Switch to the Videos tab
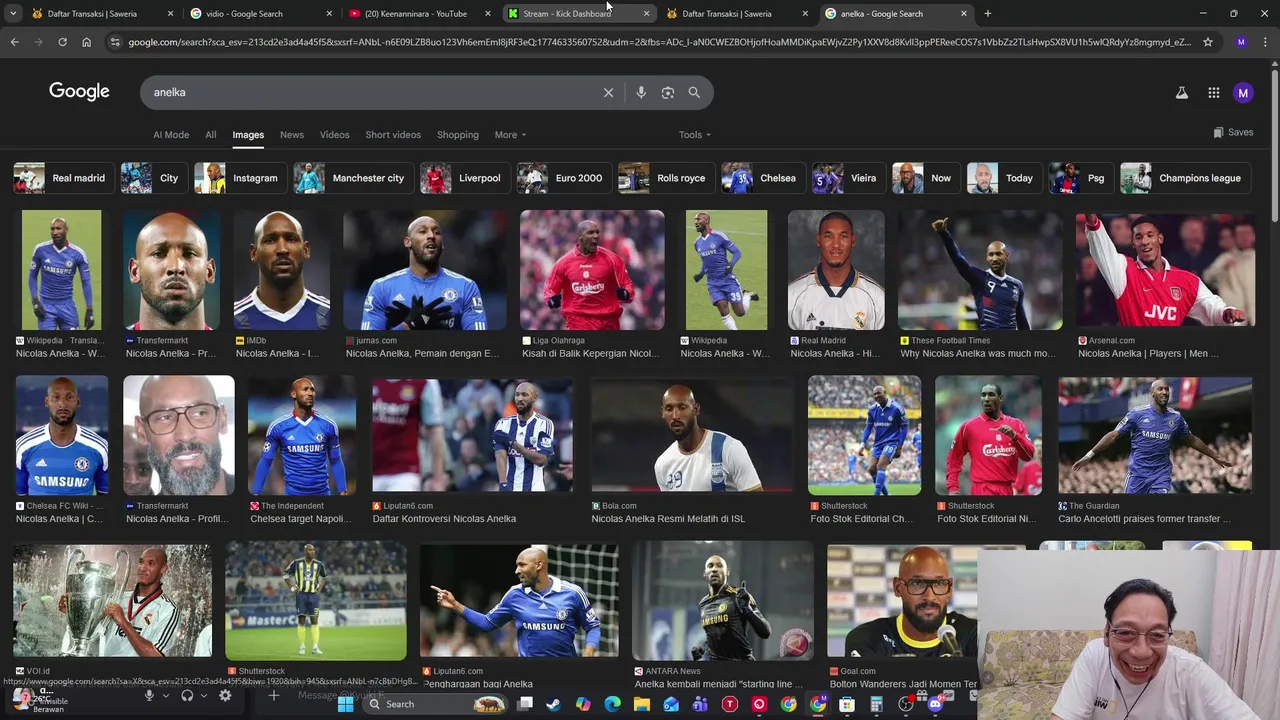This screenshot has width=1280, height=720. click(x=335, y=135)
